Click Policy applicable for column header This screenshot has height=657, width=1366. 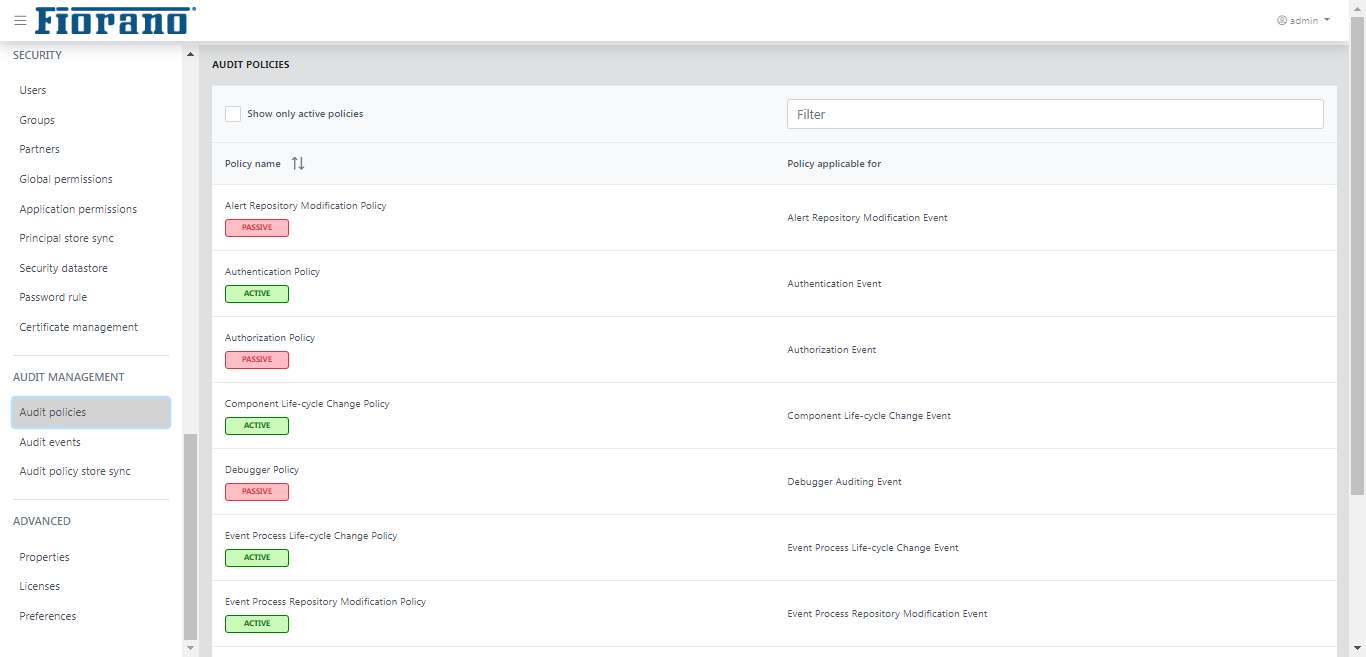point(834,164)
